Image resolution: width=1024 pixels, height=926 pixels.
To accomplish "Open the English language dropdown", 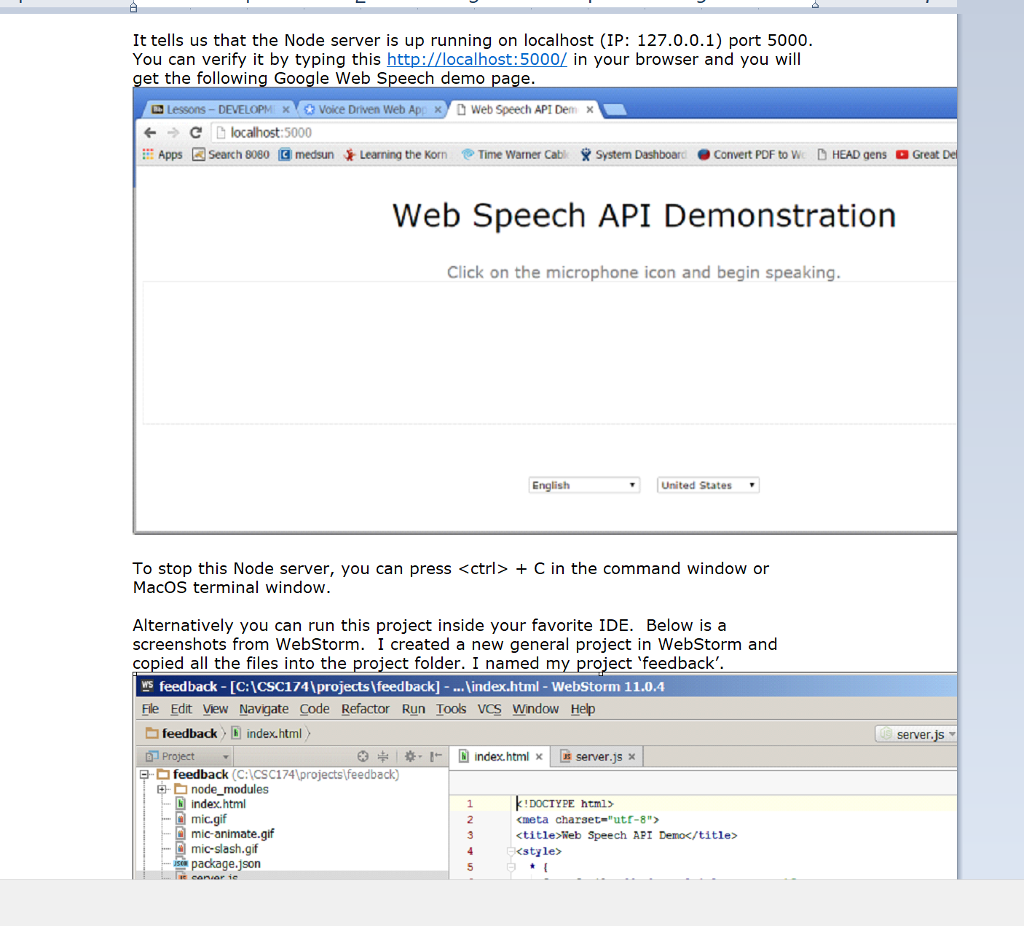I will 584,485.
